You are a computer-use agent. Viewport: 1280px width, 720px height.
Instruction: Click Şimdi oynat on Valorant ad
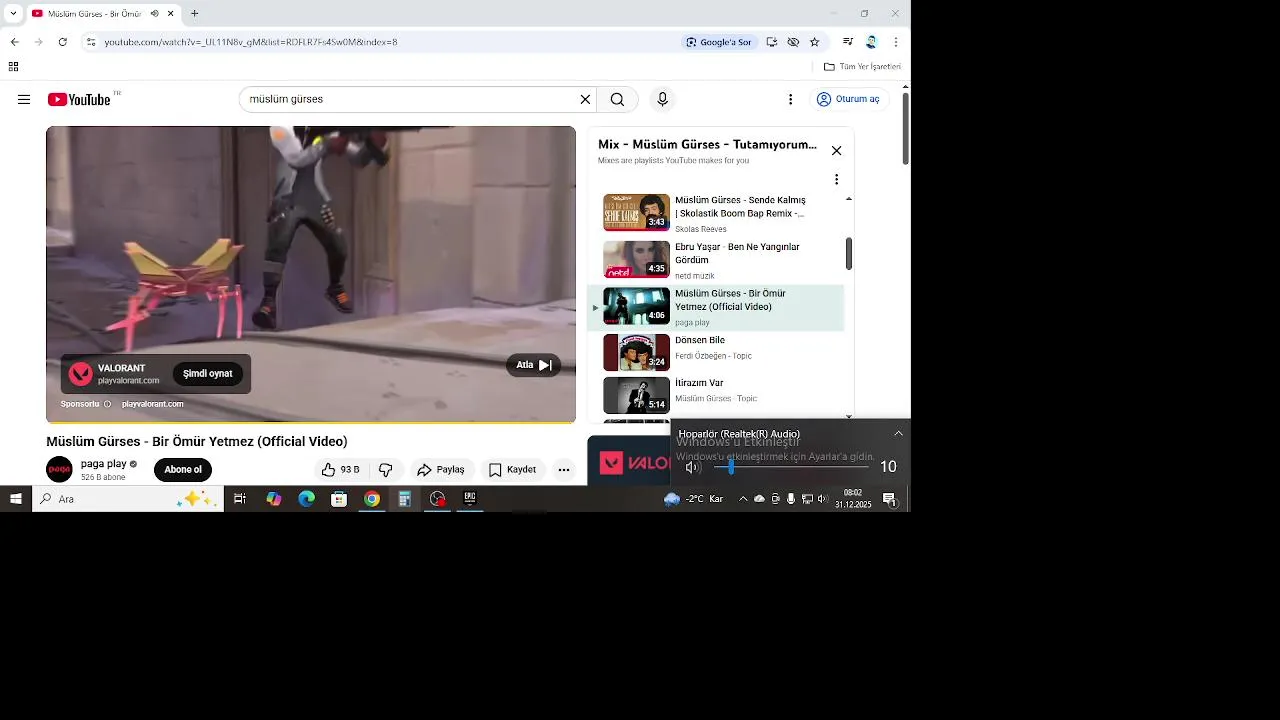pos(208,374)
